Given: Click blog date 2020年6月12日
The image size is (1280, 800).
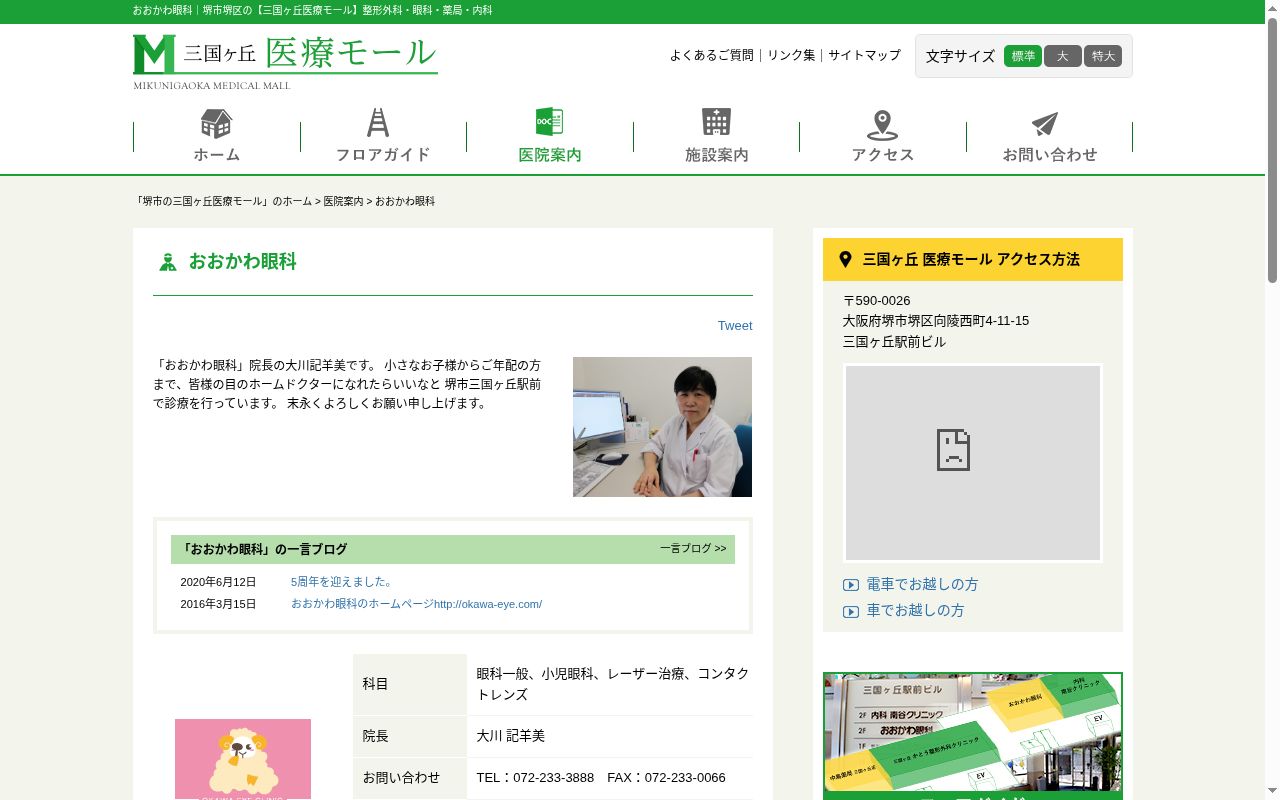Looking at the screenshot, I should pyautogui.click(x=218, y=582).
